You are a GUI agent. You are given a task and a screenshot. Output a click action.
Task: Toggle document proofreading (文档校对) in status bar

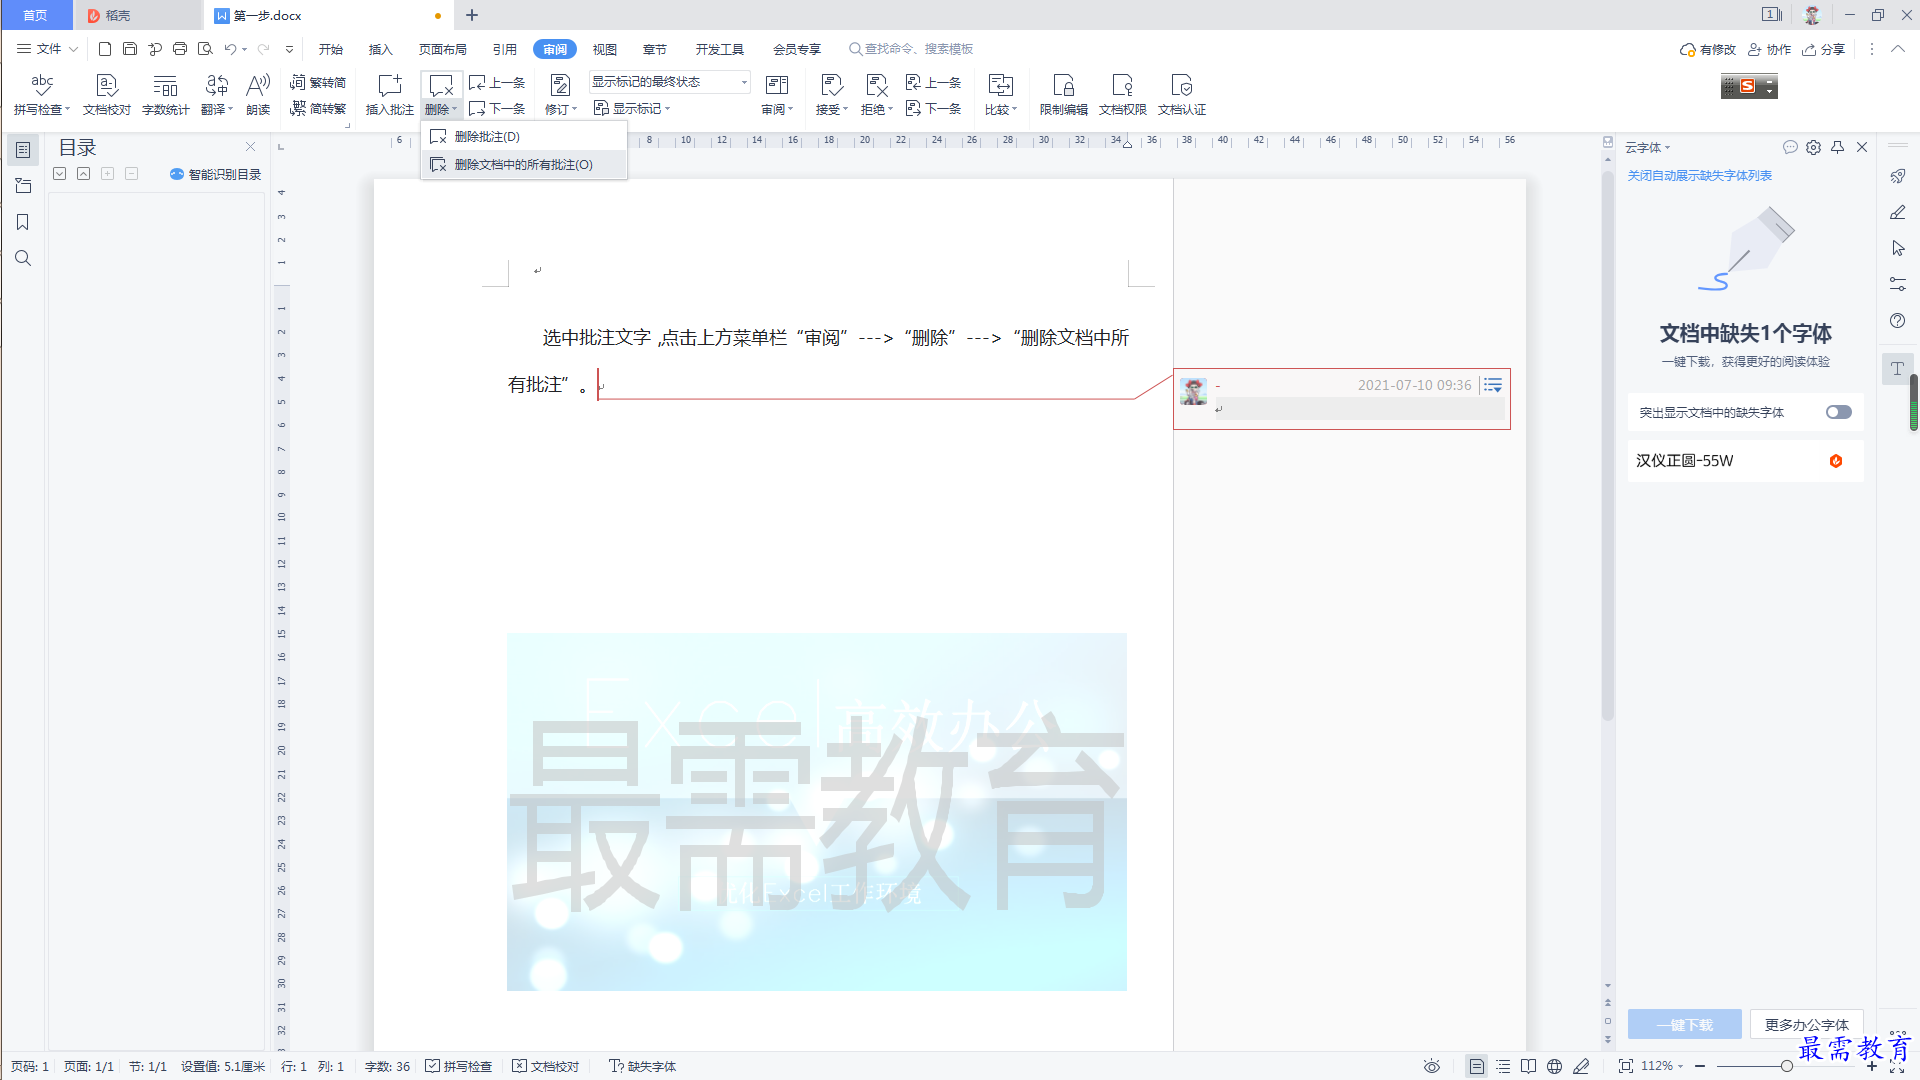[x=546, y=1066]
